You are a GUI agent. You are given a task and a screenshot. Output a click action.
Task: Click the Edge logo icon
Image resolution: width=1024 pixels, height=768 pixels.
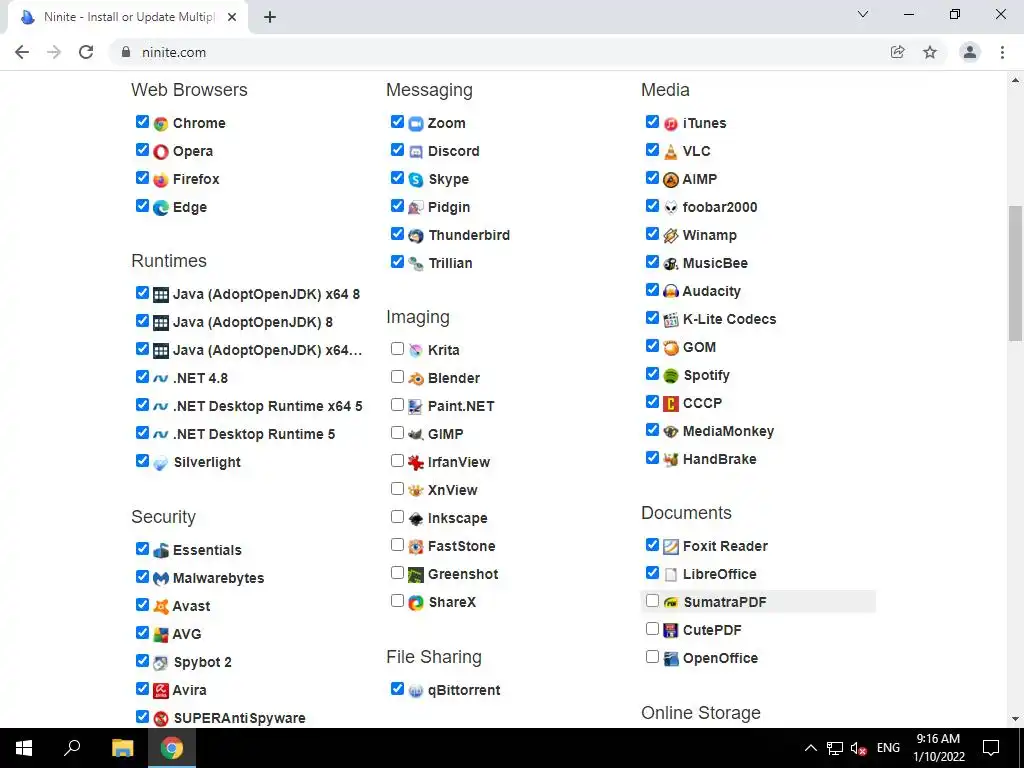[x=161, y=208]
